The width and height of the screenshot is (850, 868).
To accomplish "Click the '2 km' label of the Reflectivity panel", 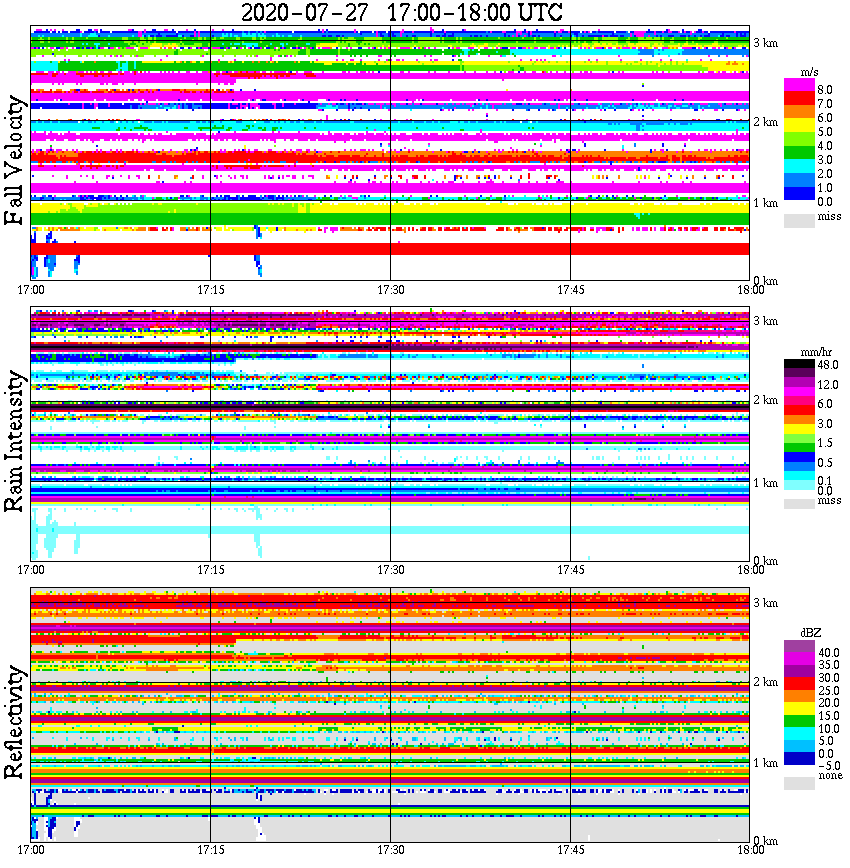I will coord(765,682).
